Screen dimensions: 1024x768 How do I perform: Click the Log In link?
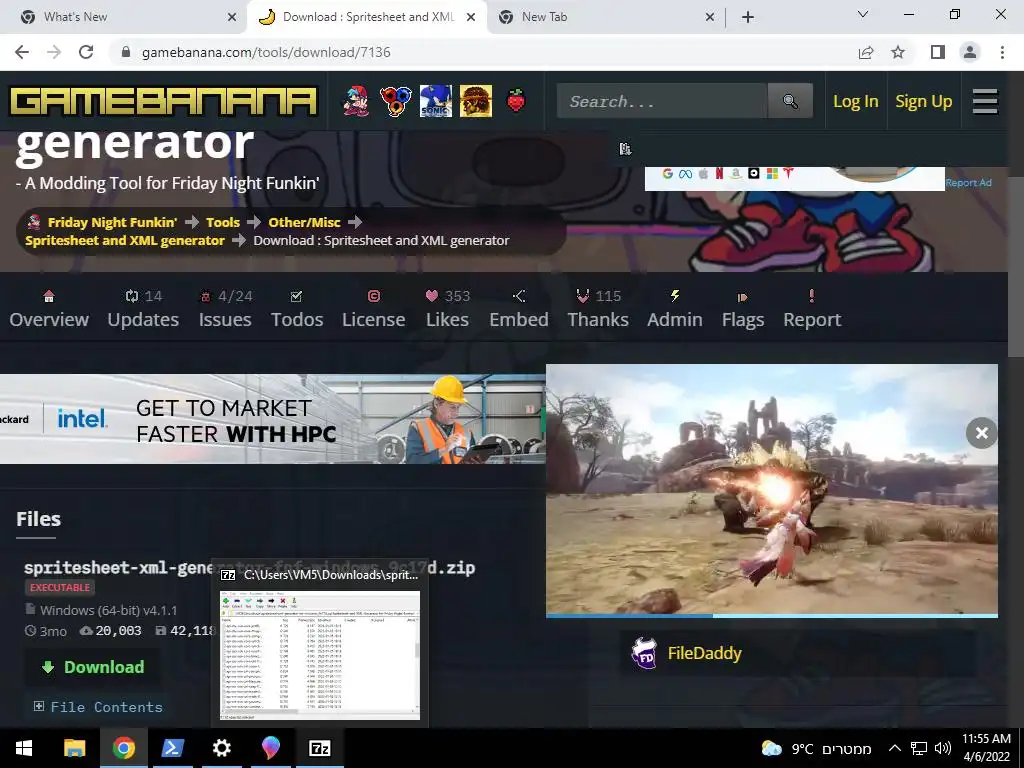(856, 101)
